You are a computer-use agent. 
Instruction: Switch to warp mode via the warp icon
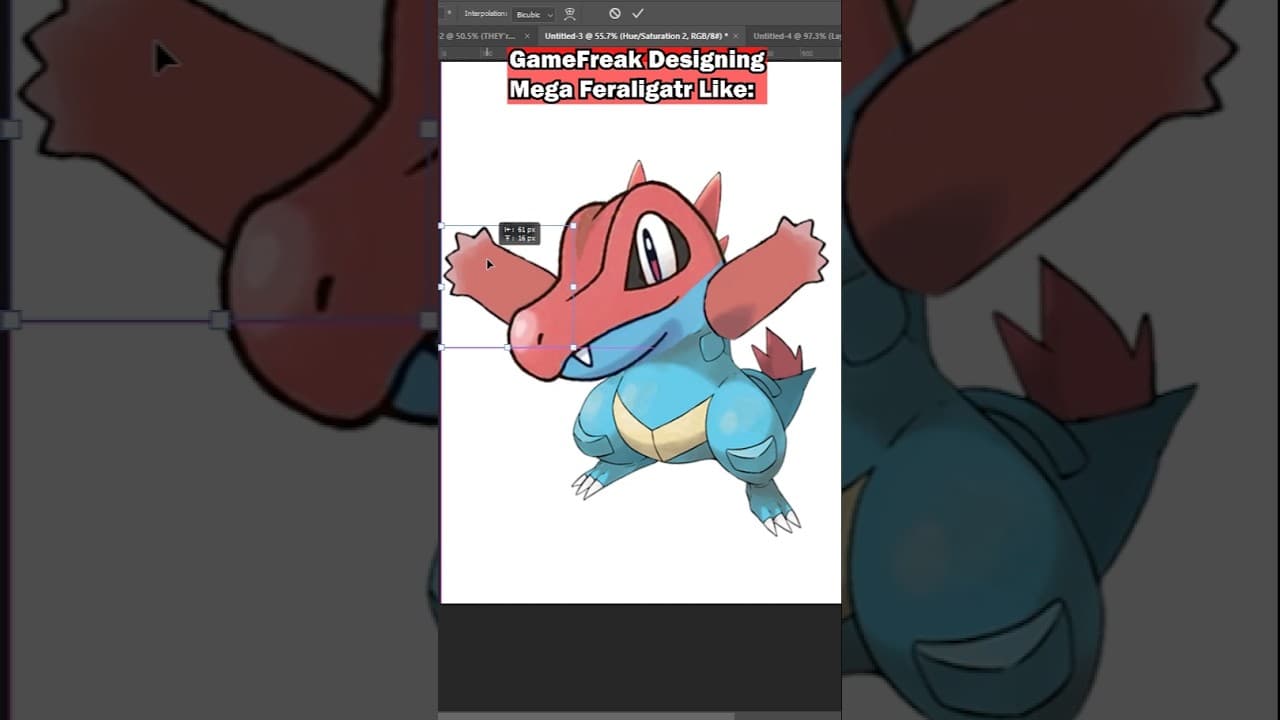[570, 14]
